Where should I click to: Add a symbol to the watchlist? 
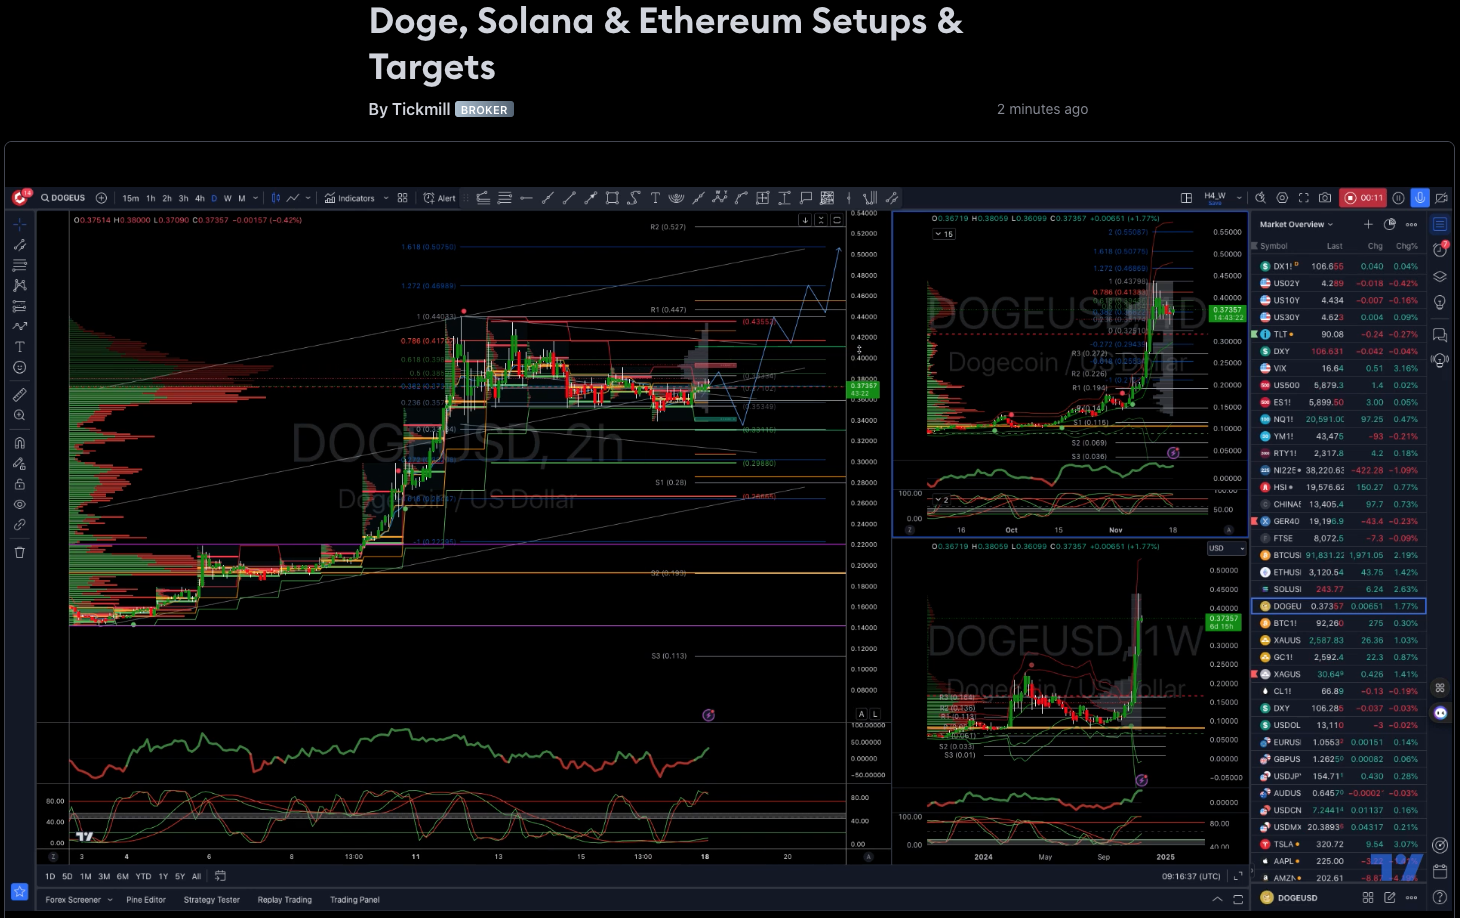click(x=1368, y=224)
